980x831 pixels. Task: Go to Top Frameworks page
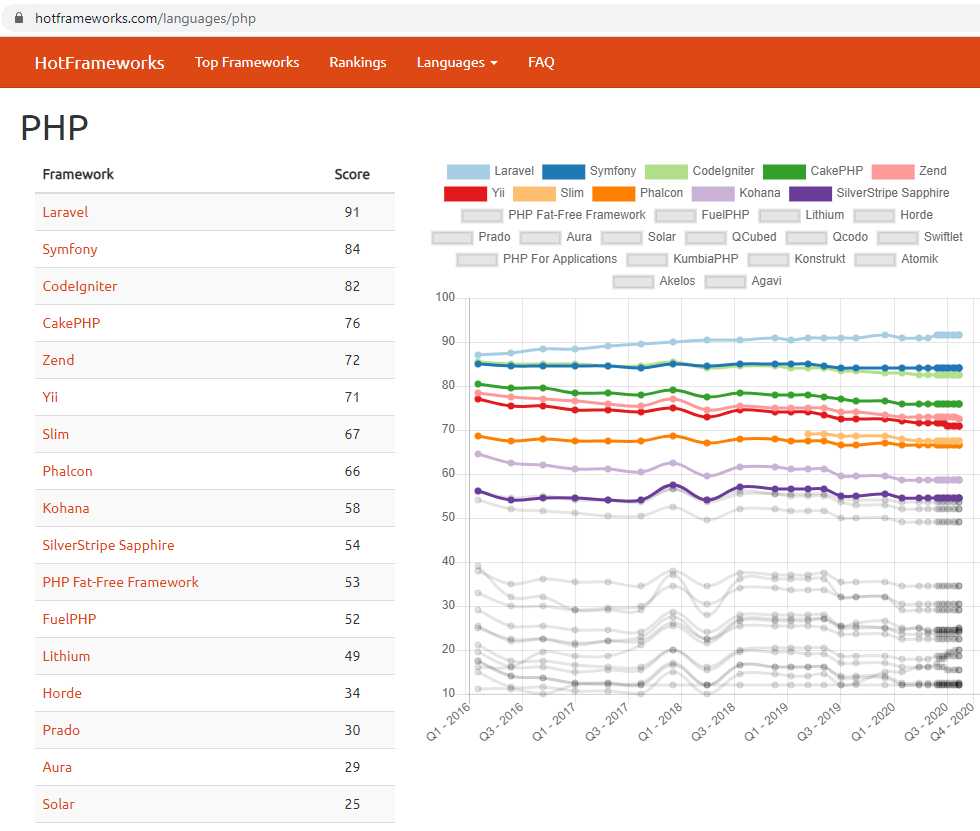[247, 62]
